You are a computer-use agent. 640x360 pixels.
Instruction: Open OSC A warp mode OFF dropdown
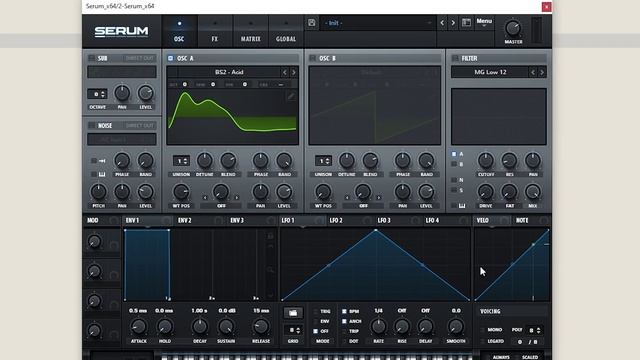tap(221, 206)
